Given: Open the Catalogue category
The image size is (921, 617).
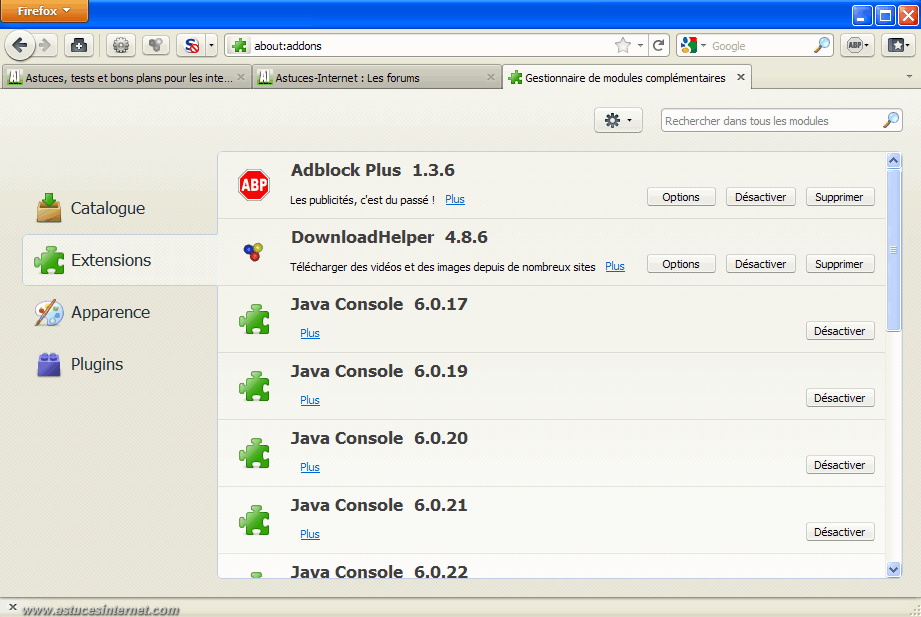Looking at the screenshot, I should point(120,208).
